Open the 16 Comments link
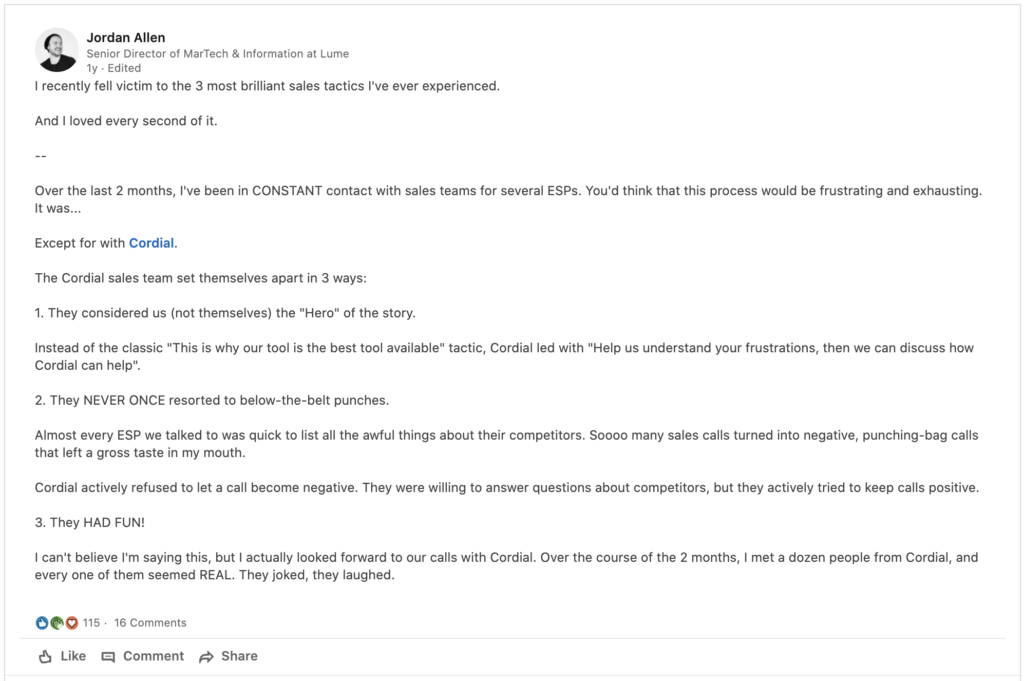The height and width of the screenshot is (681, 1024). click(150, 623)
